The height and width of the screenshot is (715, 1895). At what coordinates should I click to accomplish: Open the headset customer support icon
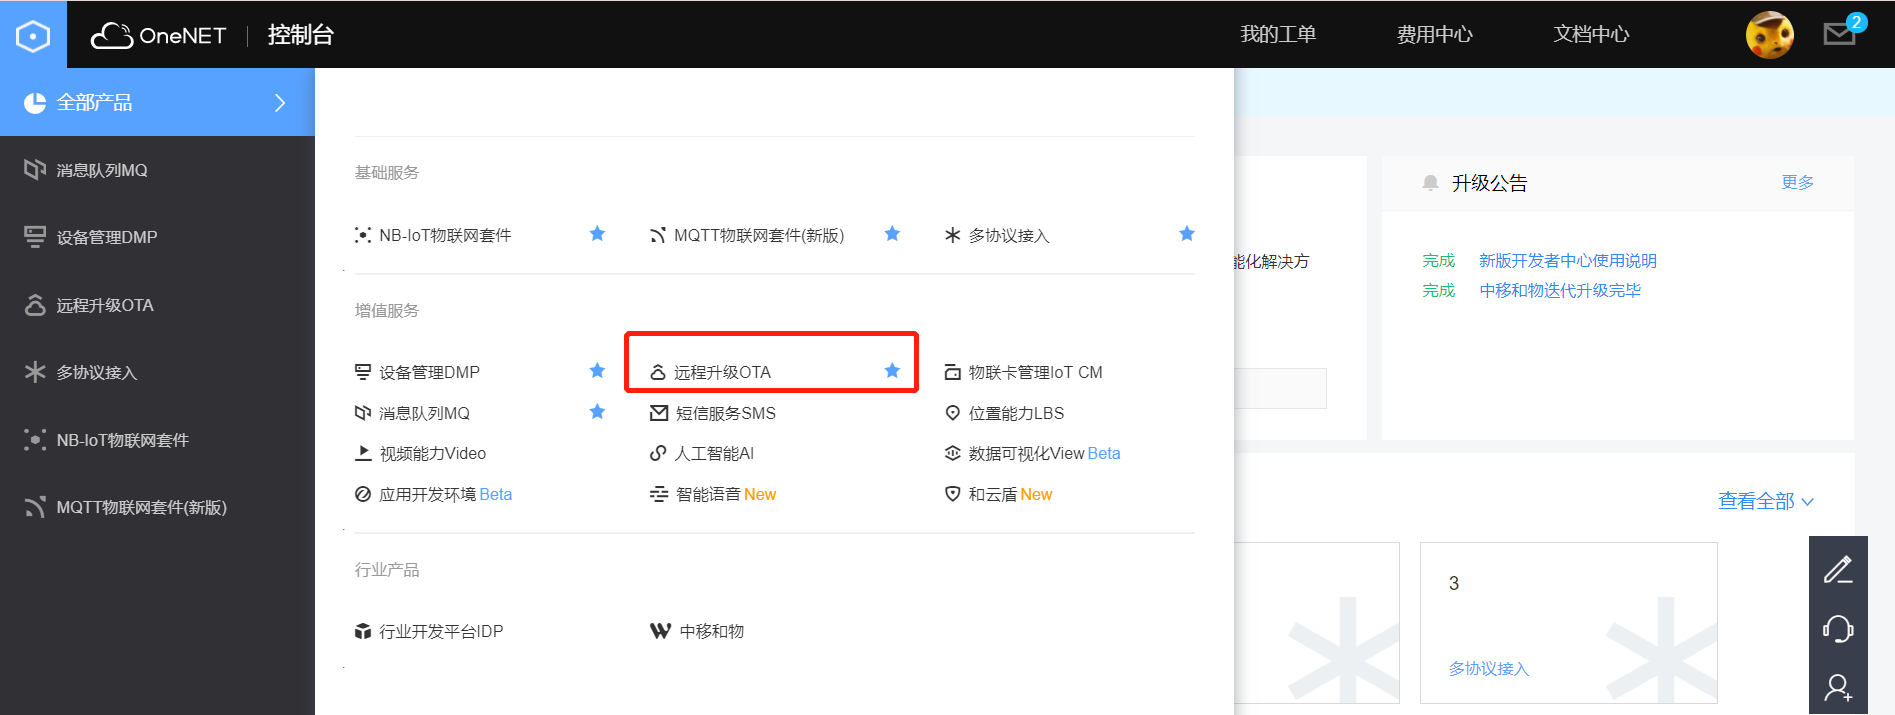(1838, 628)
